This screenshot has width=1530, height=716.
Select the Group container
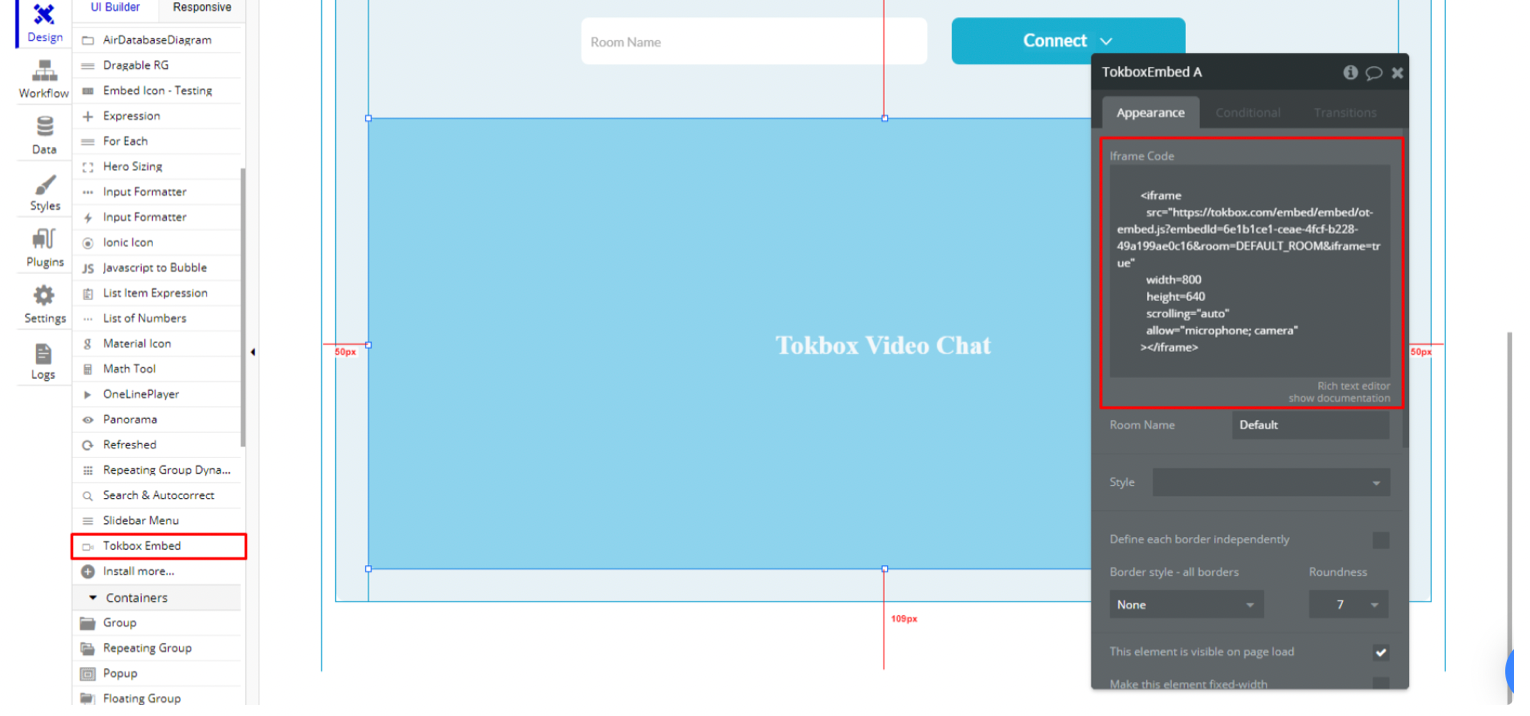point(158,623)
